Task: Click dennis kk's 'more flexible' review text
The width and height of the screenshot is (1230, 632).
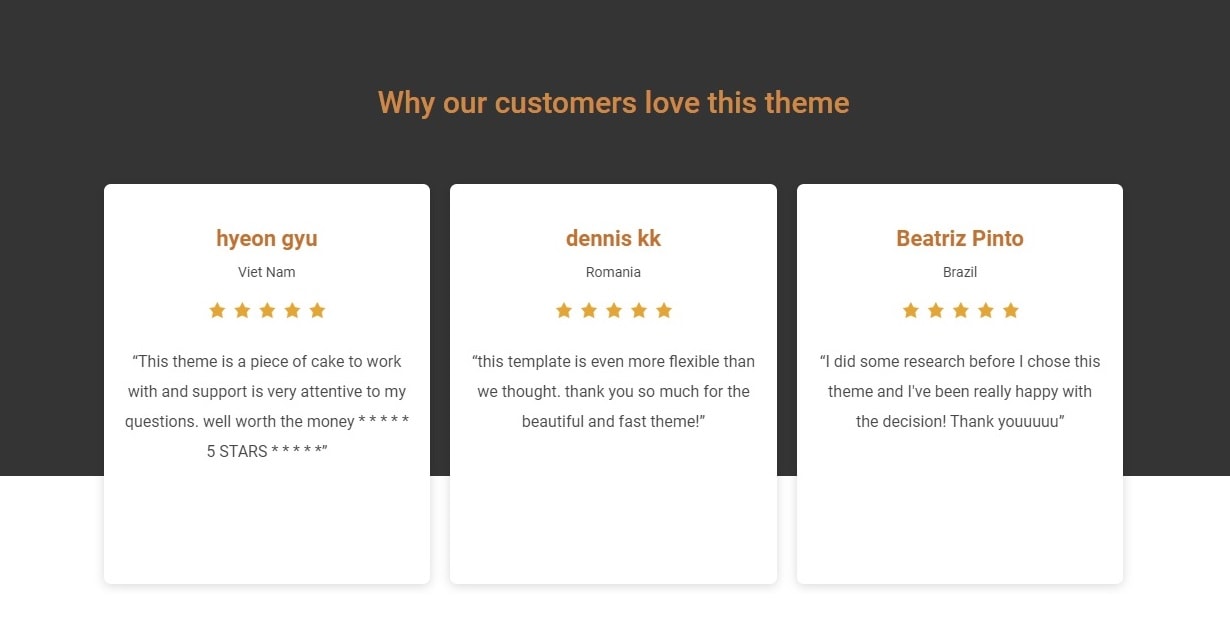Action: pyautogui.click(x=613, y=391)
